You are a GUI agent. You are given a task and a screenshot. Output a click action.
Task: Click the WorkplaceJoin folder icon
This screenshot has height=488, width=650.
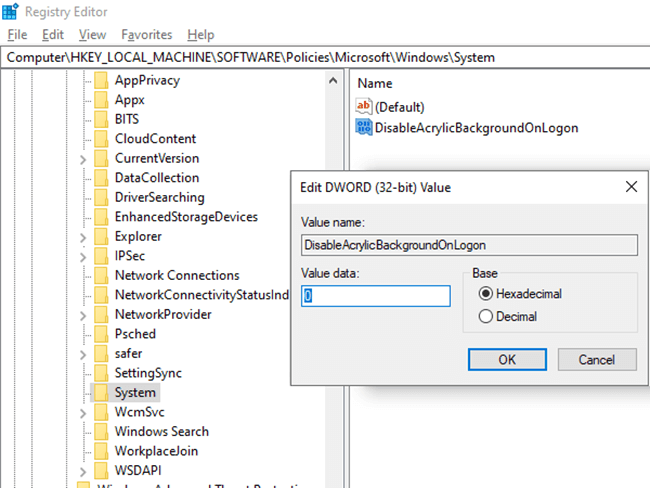[101, 451]
